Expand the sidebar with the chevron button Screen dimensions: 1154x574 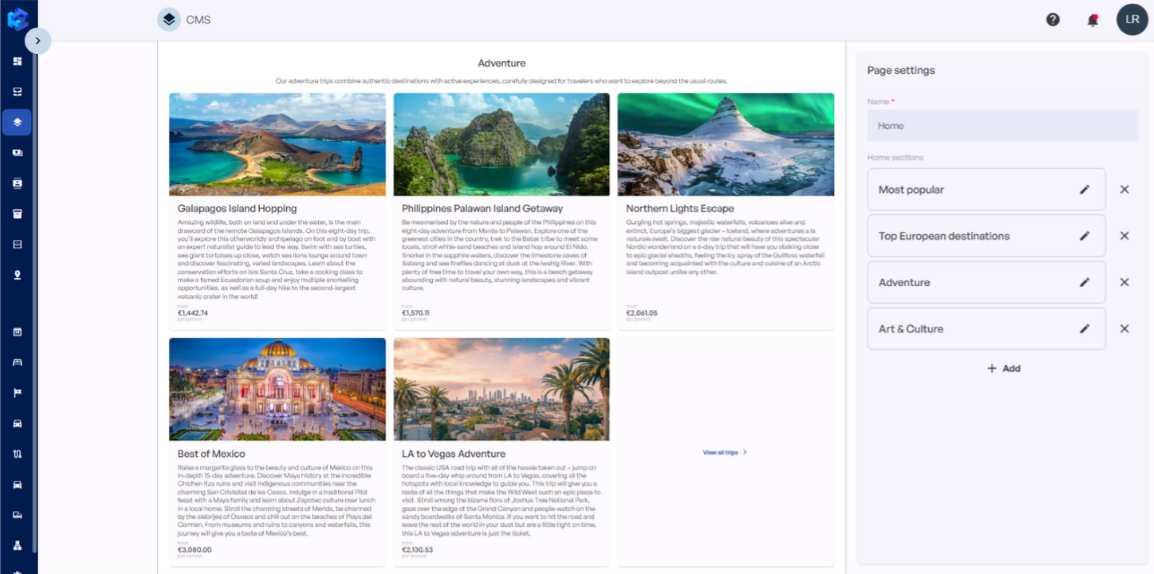[38, 40]
